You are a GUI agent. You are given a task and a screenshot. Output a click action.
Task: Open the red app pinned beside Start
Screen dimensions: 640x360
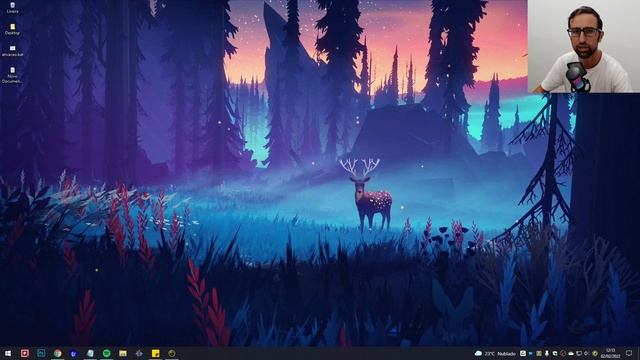coord(24,353)
